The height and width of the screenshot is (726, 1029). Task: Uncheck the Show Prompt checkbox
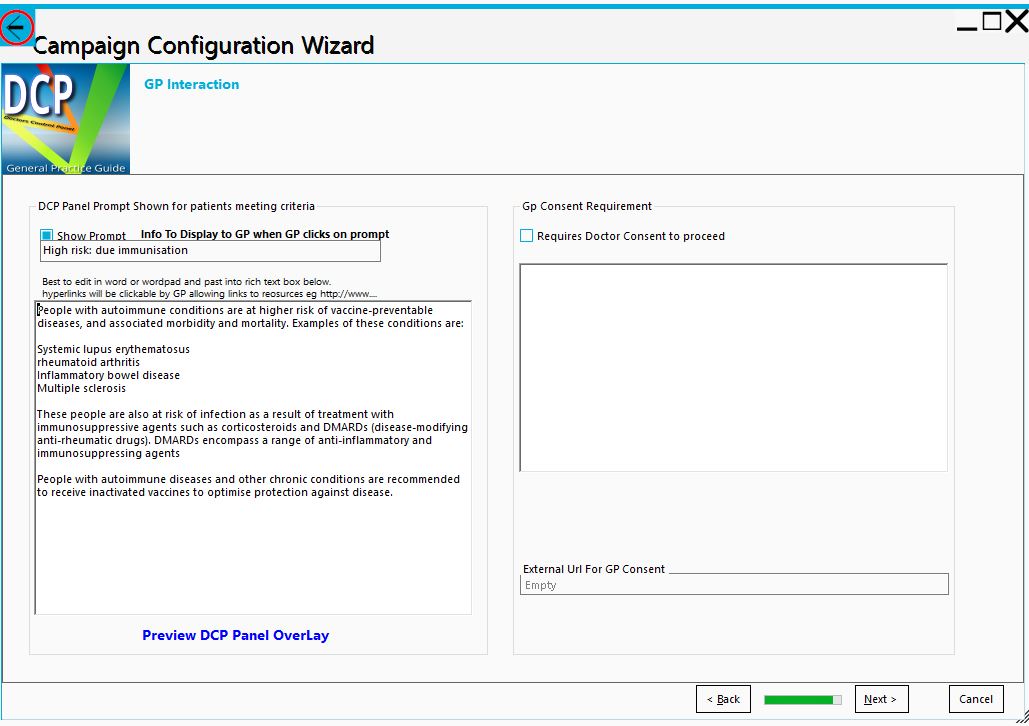(x=47, y=236)
